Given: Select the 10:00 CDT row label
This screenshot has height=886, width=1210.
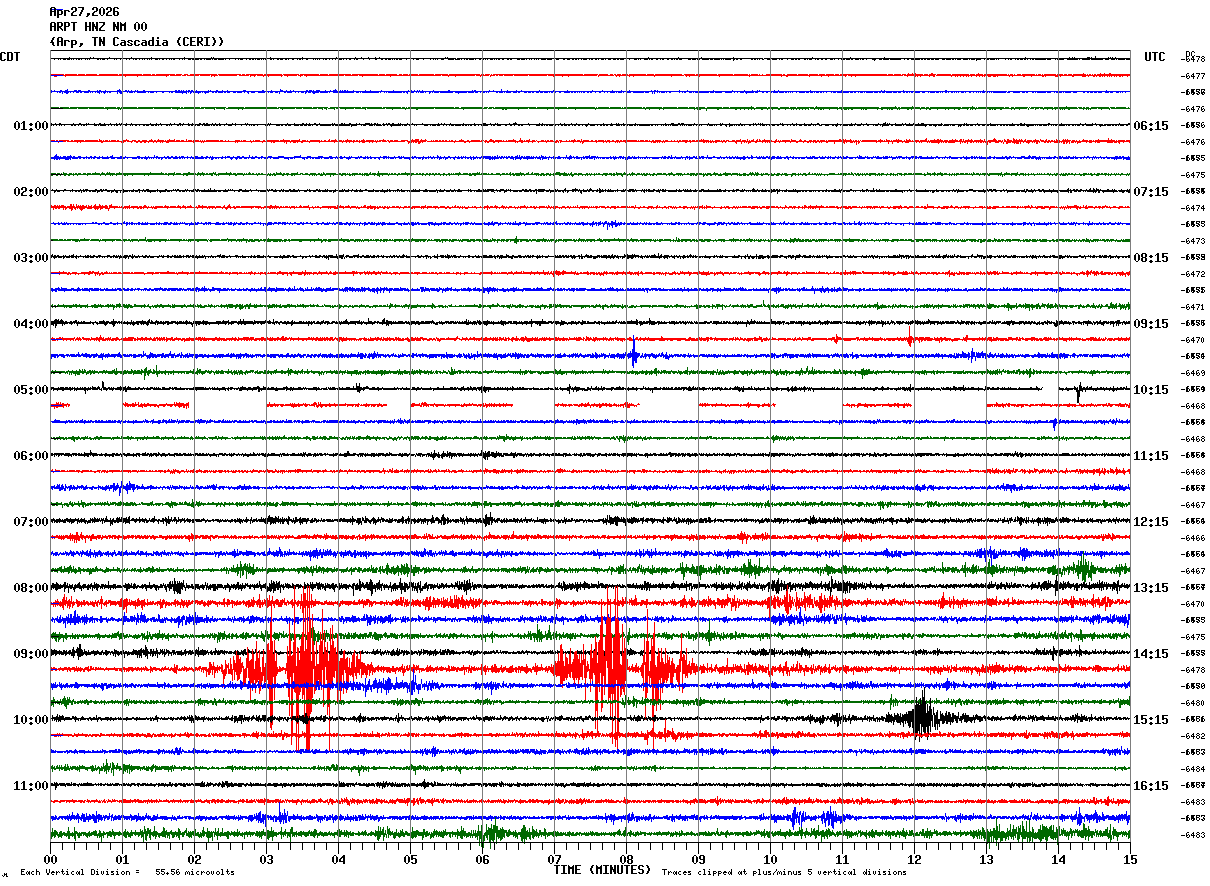Looking at the screenshot, I should pos(31,720).
